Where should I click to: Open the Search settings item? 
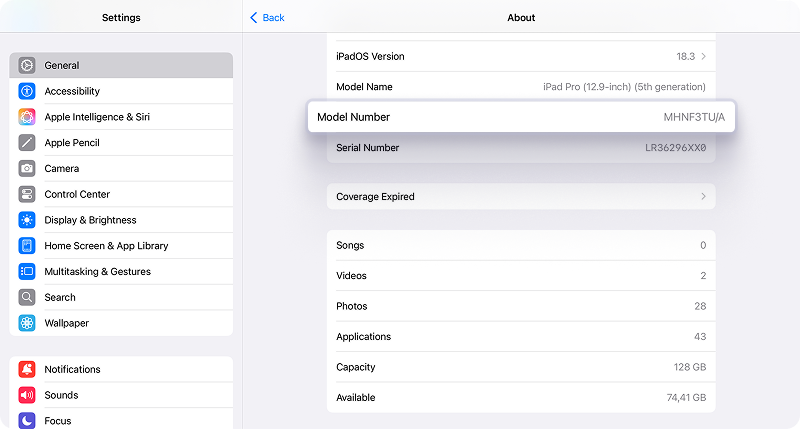[x=60, y=297]
